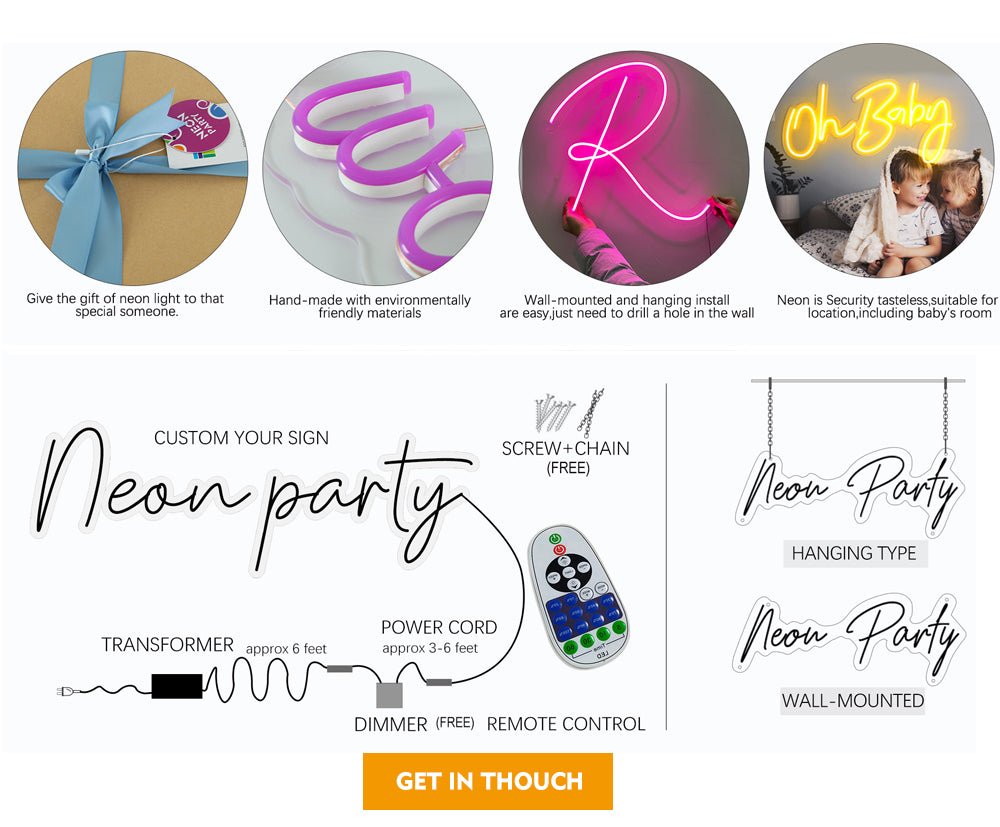Click the Neon Party tag on gift box
Screen dimensions: 1000x827
click(x=198, y=130)
